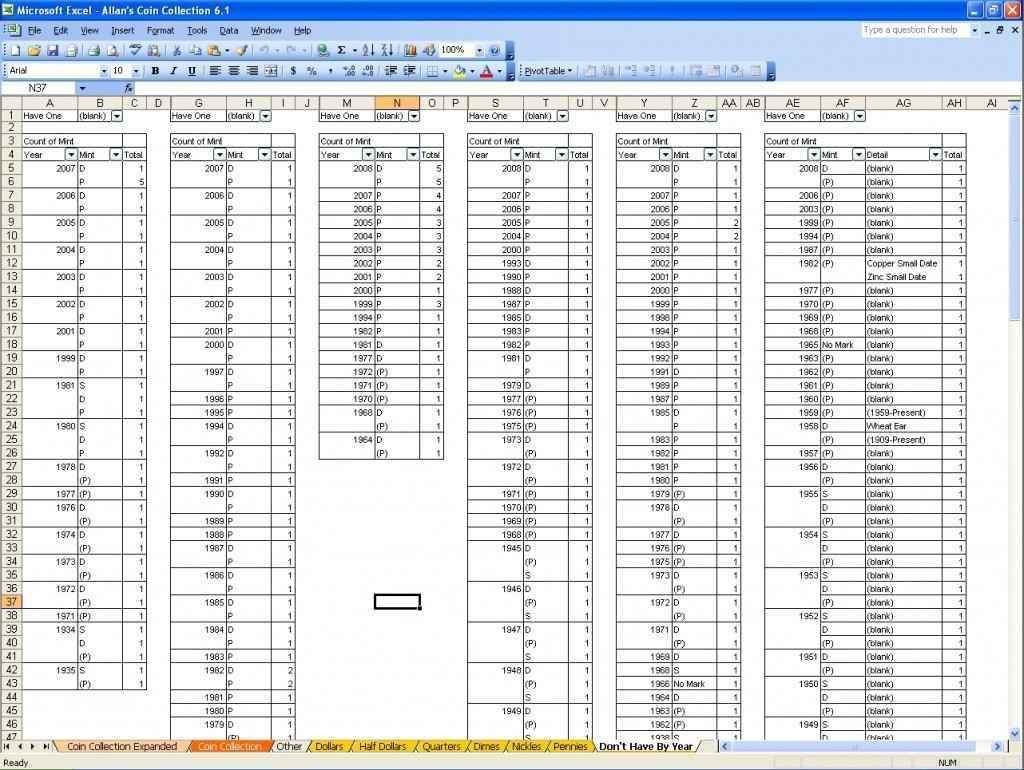Image resolution: width=1024 pixels, height=770 pixels.
Task: Open Print Preview
Action: pos(113,50)
